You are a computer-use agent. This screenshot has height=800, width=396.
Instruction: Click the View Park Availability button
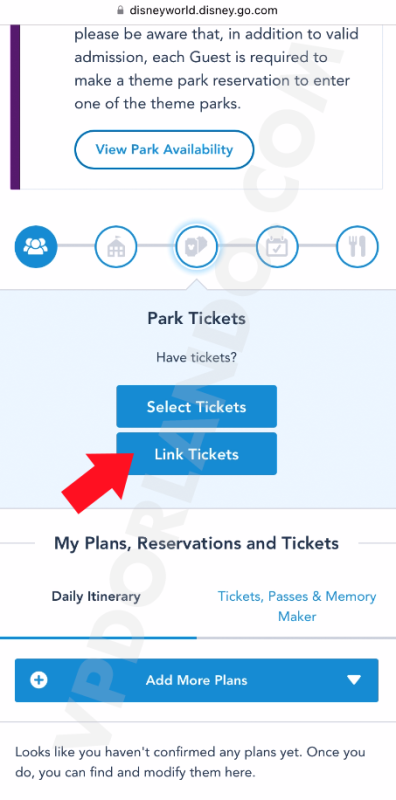[164, 149]
